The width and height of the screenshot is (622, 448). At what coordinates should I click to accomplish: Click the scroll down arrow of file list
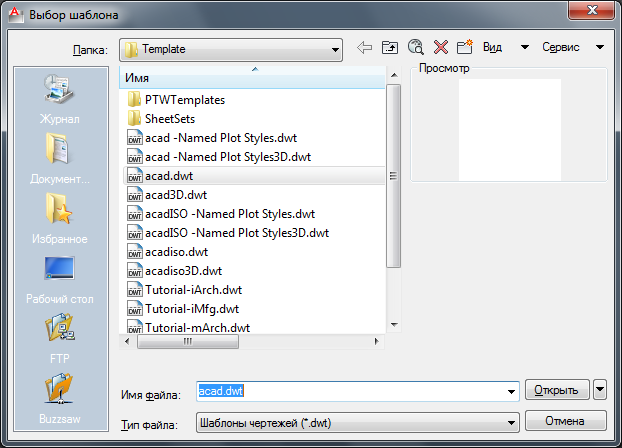pos(394,325)
